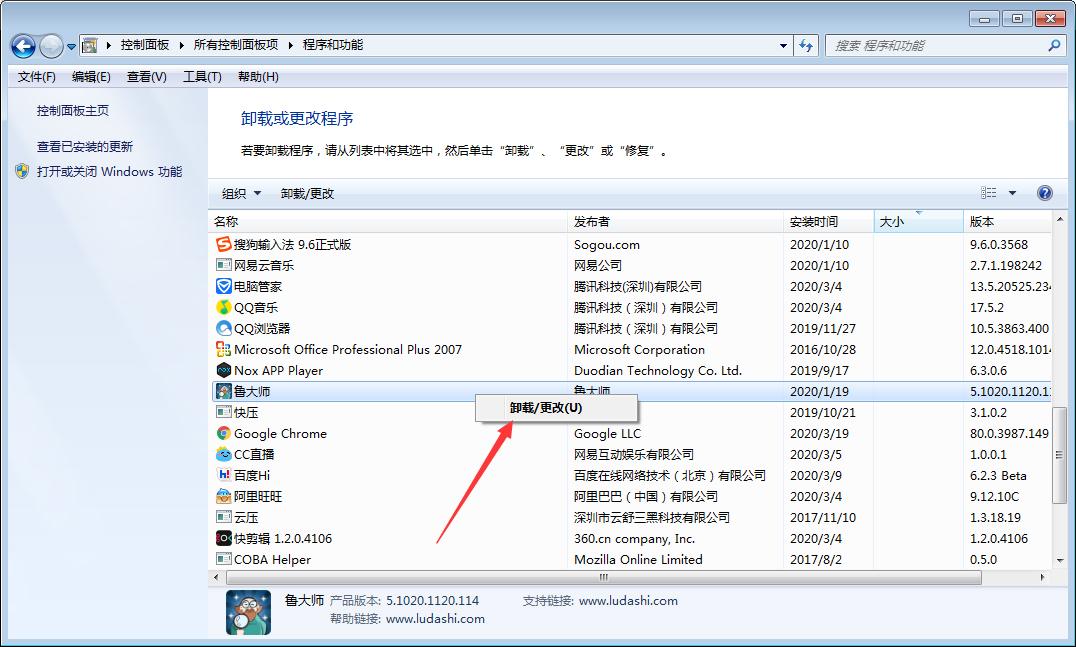The width and height of the screenshot is (1076, 647).
Task: Click the Nox APP Player icon
Action: point(224,370)
